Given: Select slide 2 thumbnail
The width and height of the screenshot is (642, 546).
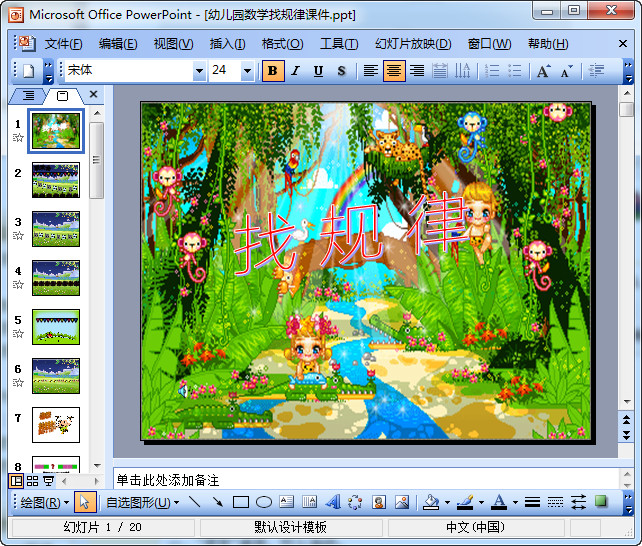Looking at the screenshot, I should [56, 180].
